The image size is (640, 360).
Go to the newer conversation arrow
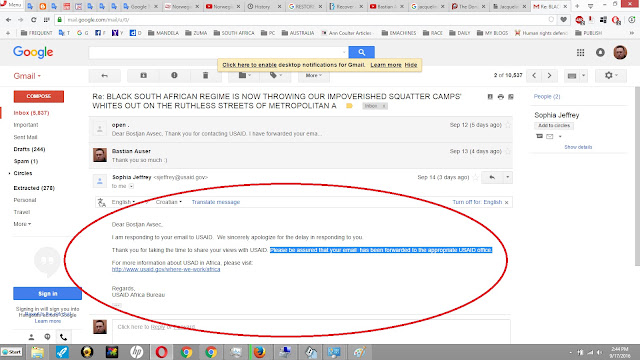534,76
